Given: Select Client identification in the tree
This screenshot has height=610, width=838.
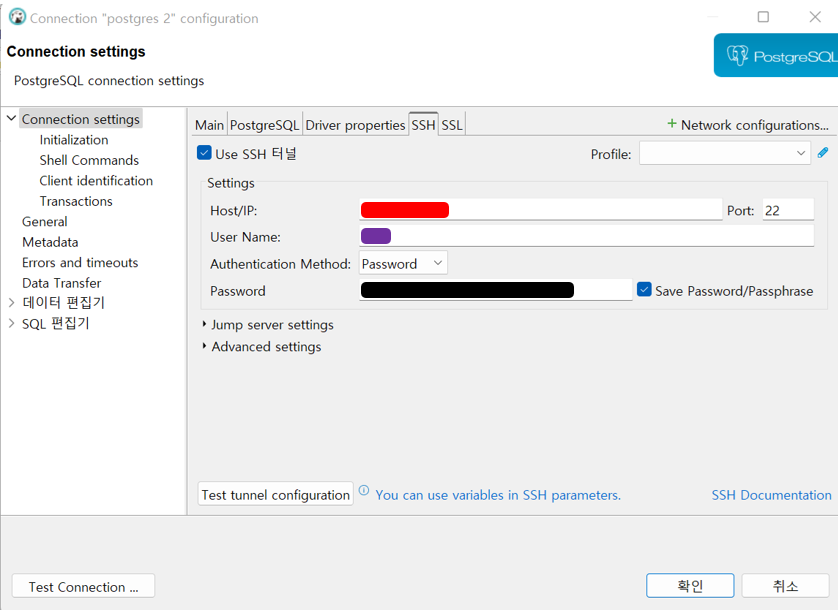Looking at the screenshot, I should 96,181.
